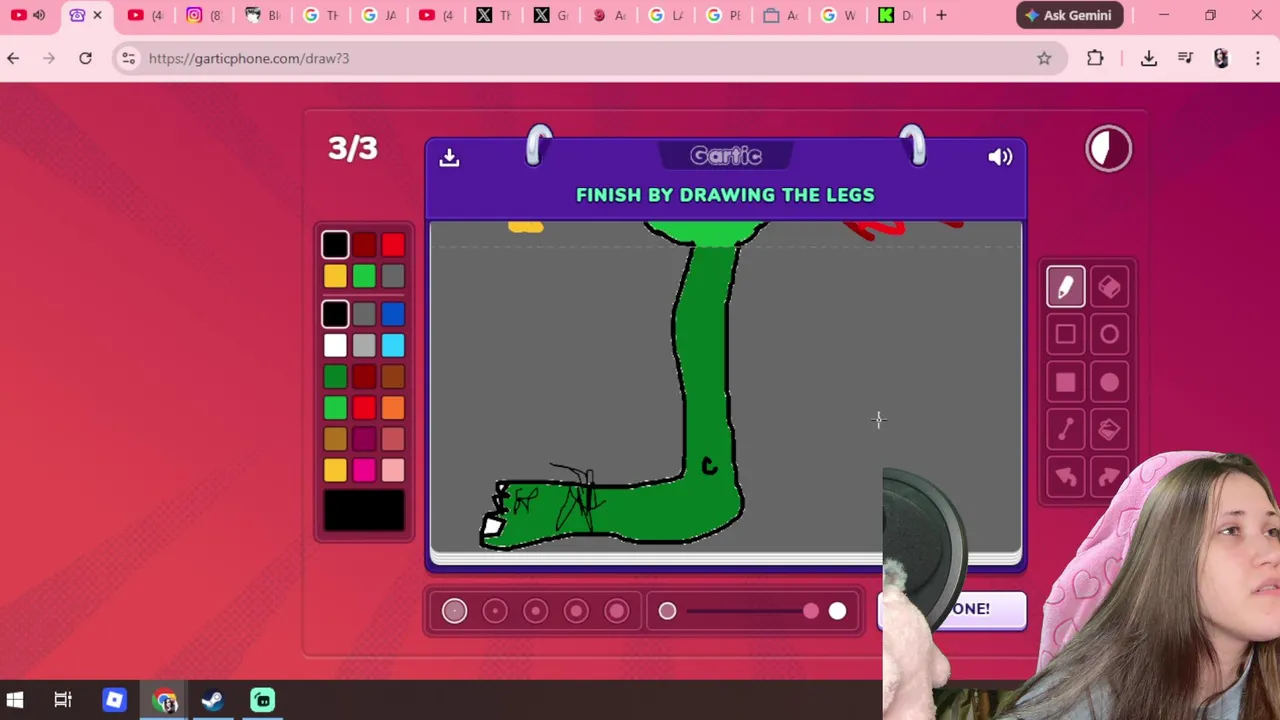
Task: Pick the maroon purple color swatch
Action: (x=364, y=439)
